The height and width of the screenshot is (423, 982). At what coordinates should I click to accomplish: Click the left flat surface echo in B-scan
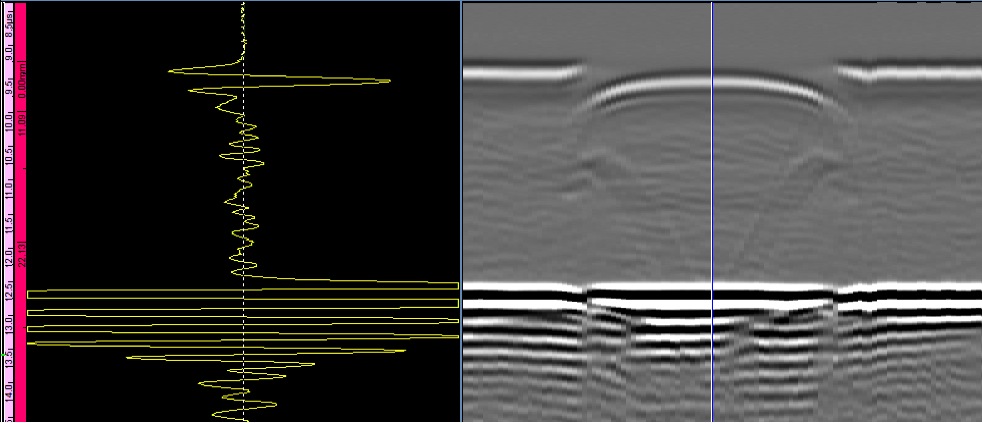pyautogui.click(x=520, y=72)
